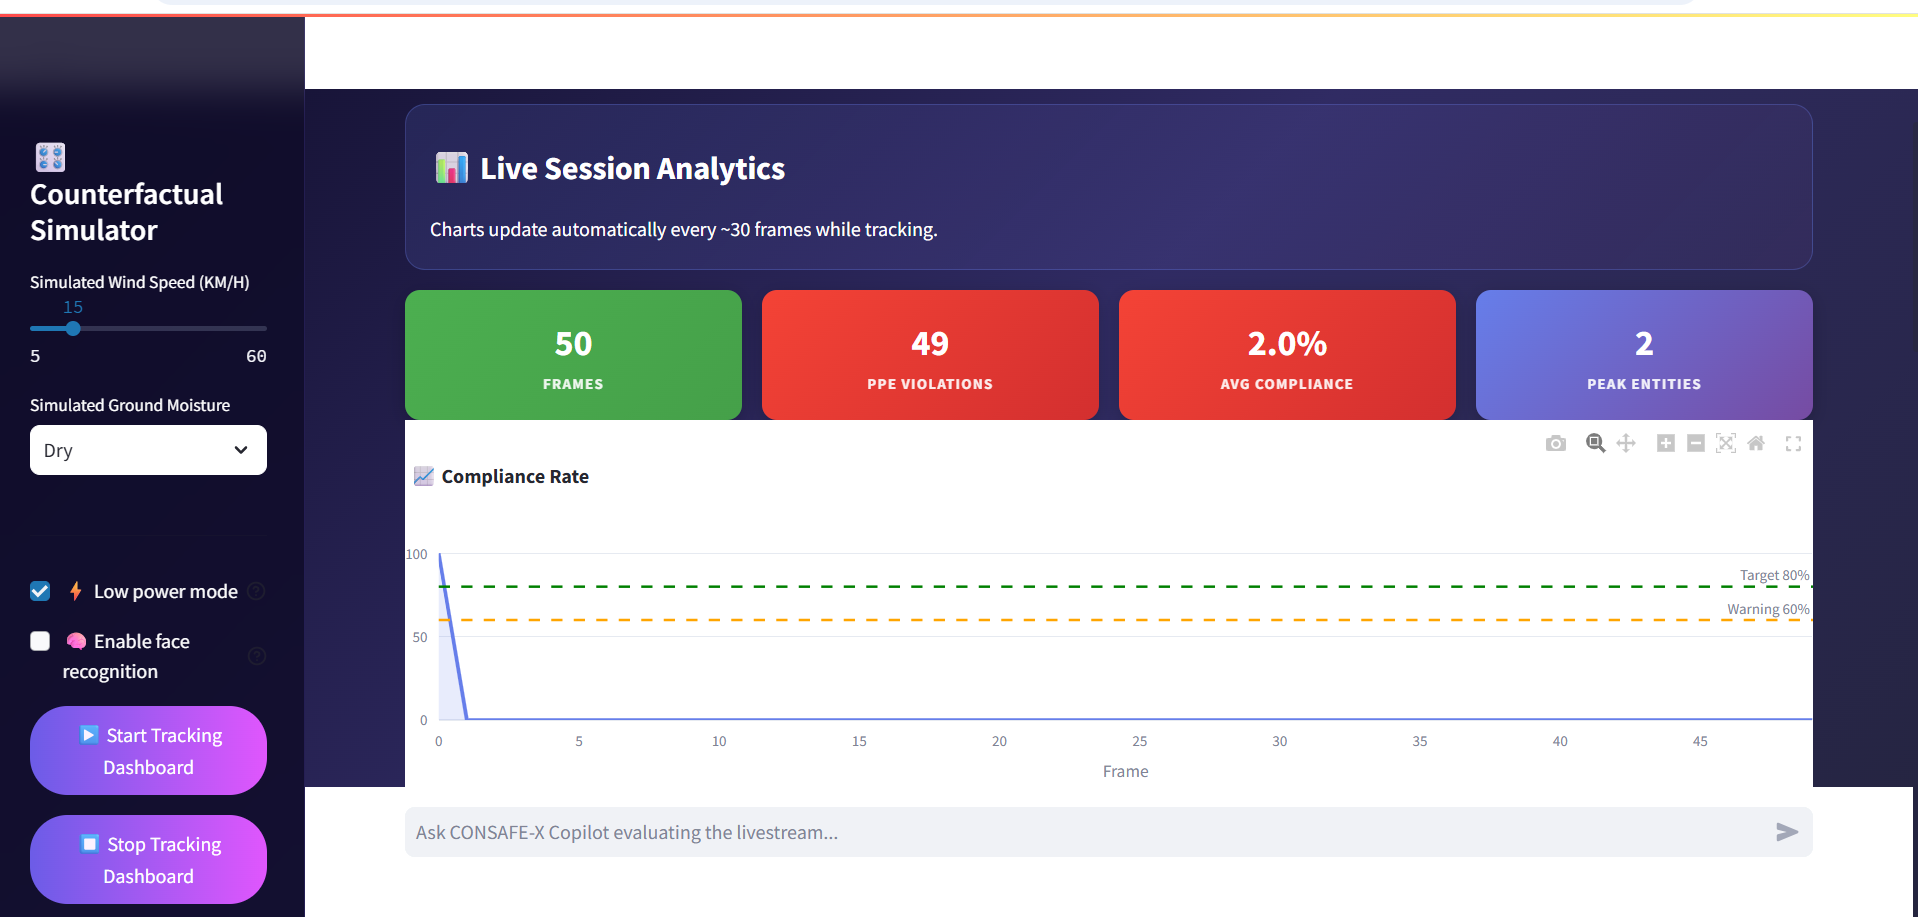The image size is (1918, 917).
Task: Select the PPE Violations metric card
Action: point(930,355)
